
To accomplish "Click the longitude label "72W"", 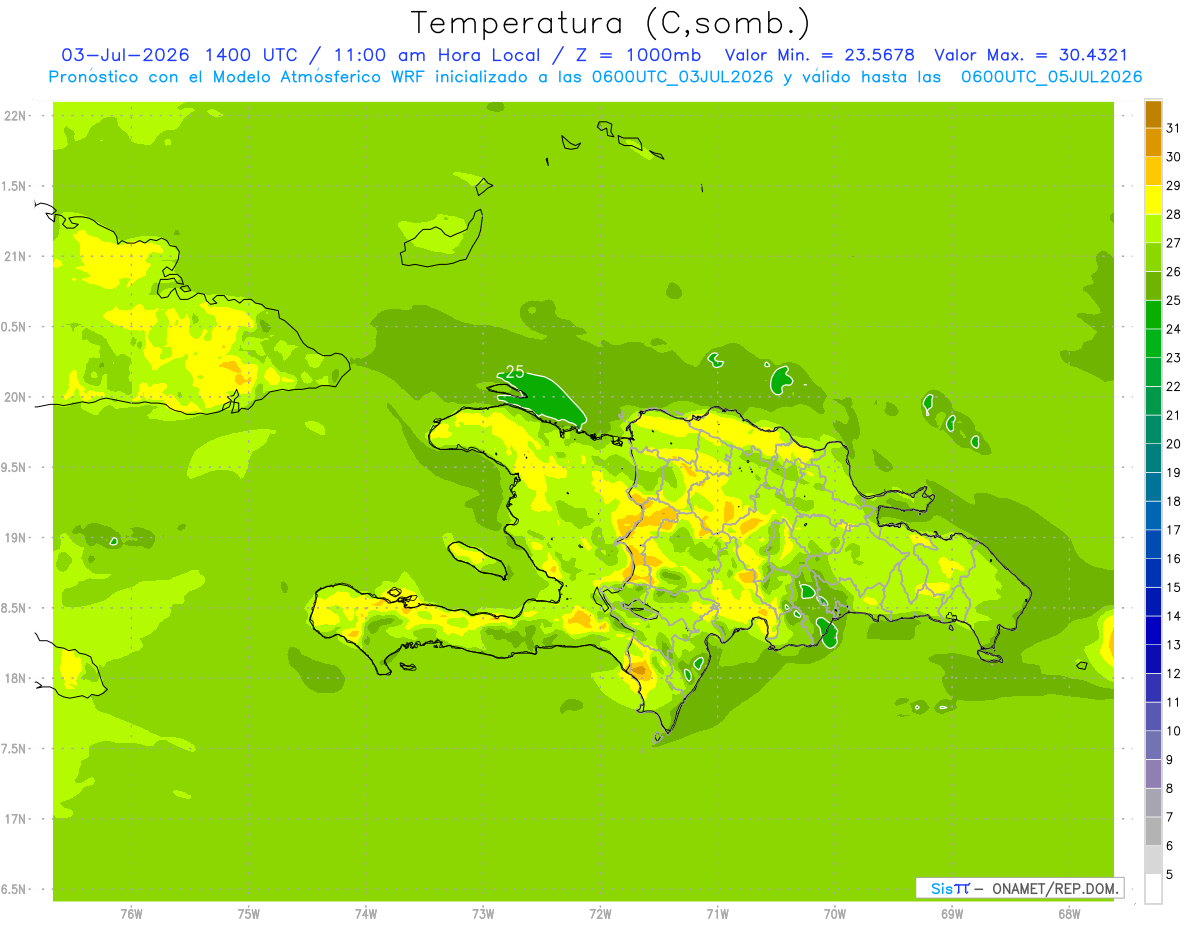I will click(600, 914).
